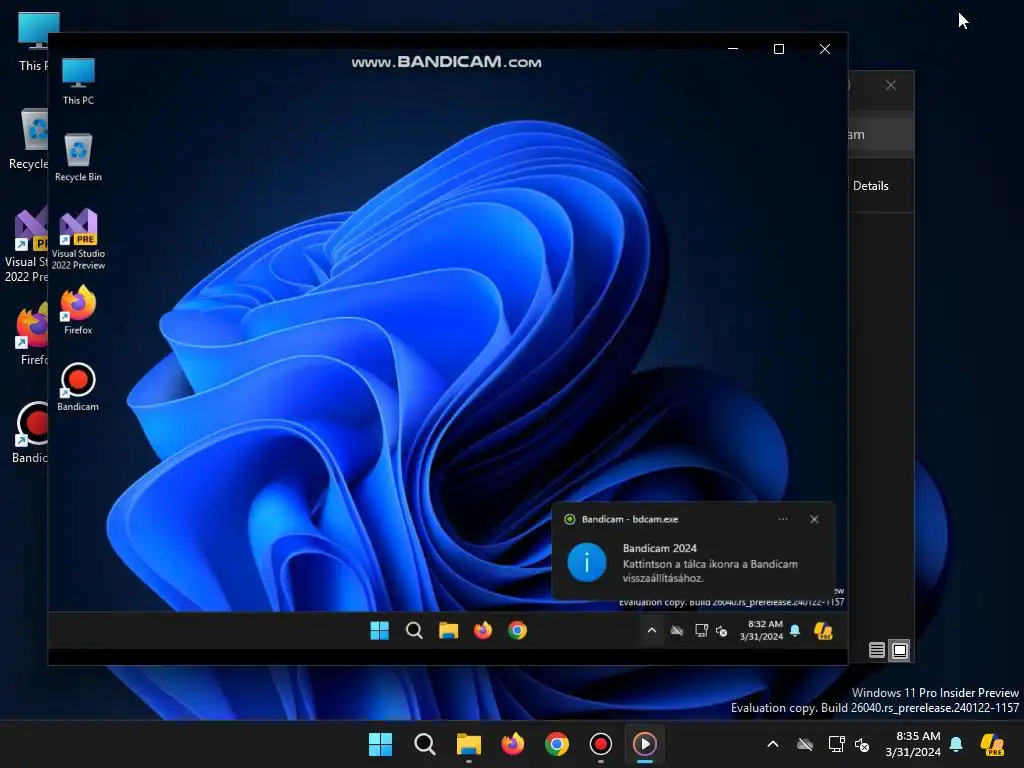
Task: Select partly hidden Visual Studio shortcut behind player
Action: pos(26,245)
